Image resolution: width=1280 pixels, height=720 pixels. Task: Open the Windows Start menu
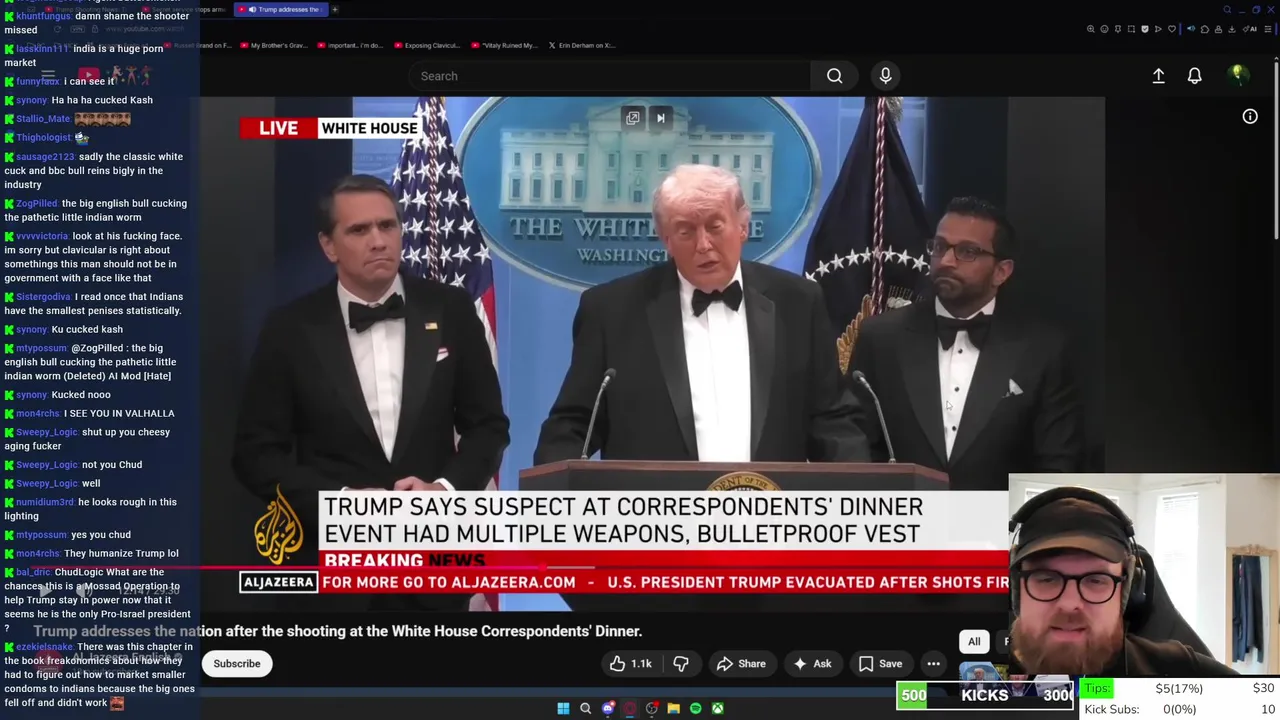coord(563,709)
